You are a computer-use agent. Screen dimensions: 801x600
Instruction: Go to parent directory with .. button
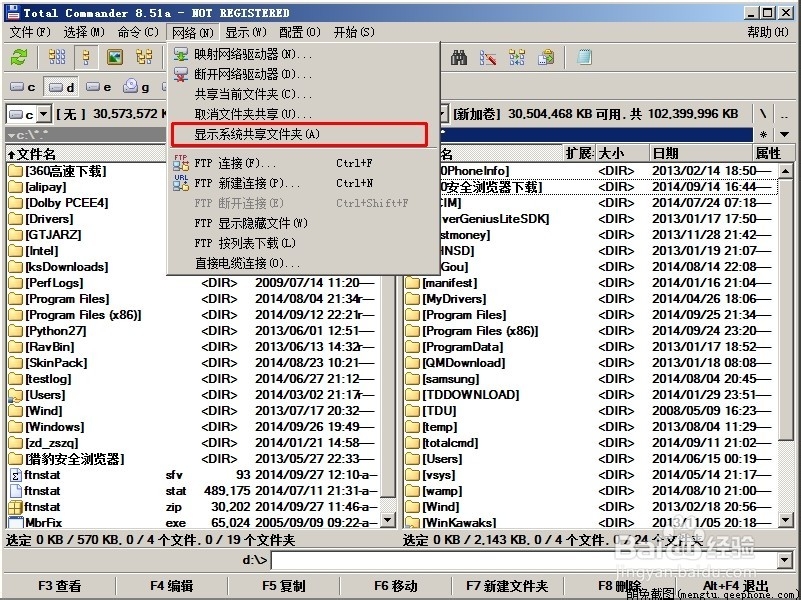(x=784, y=114)
